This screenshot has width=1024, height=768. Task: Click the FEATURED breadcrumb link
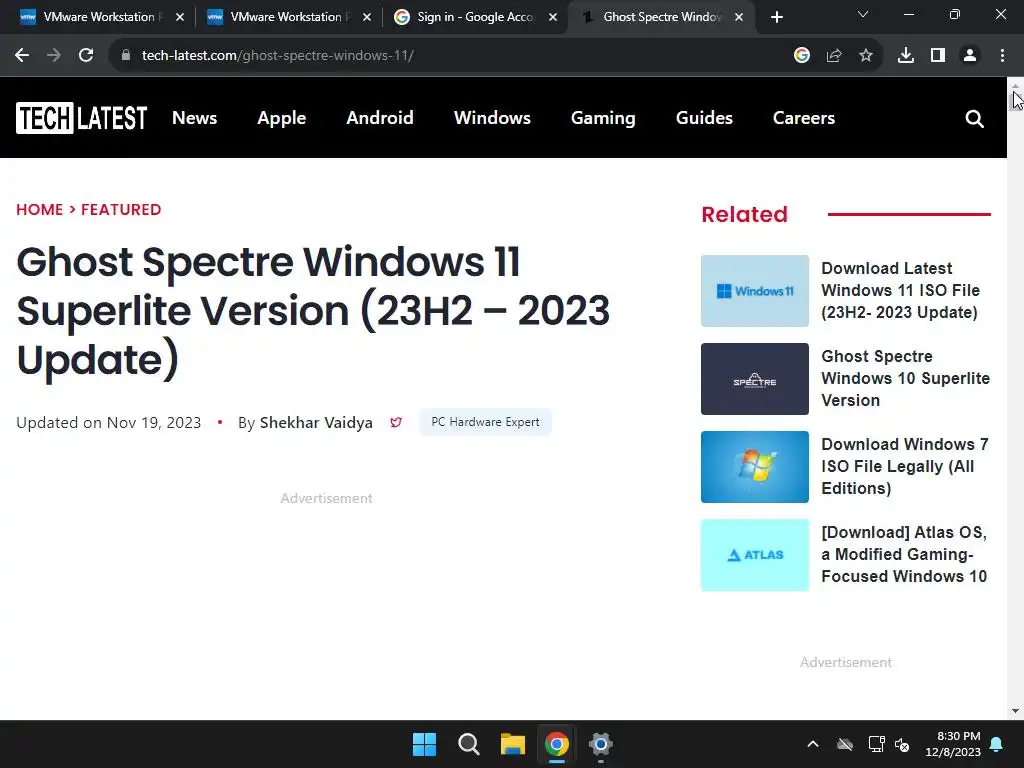(121, 210)
